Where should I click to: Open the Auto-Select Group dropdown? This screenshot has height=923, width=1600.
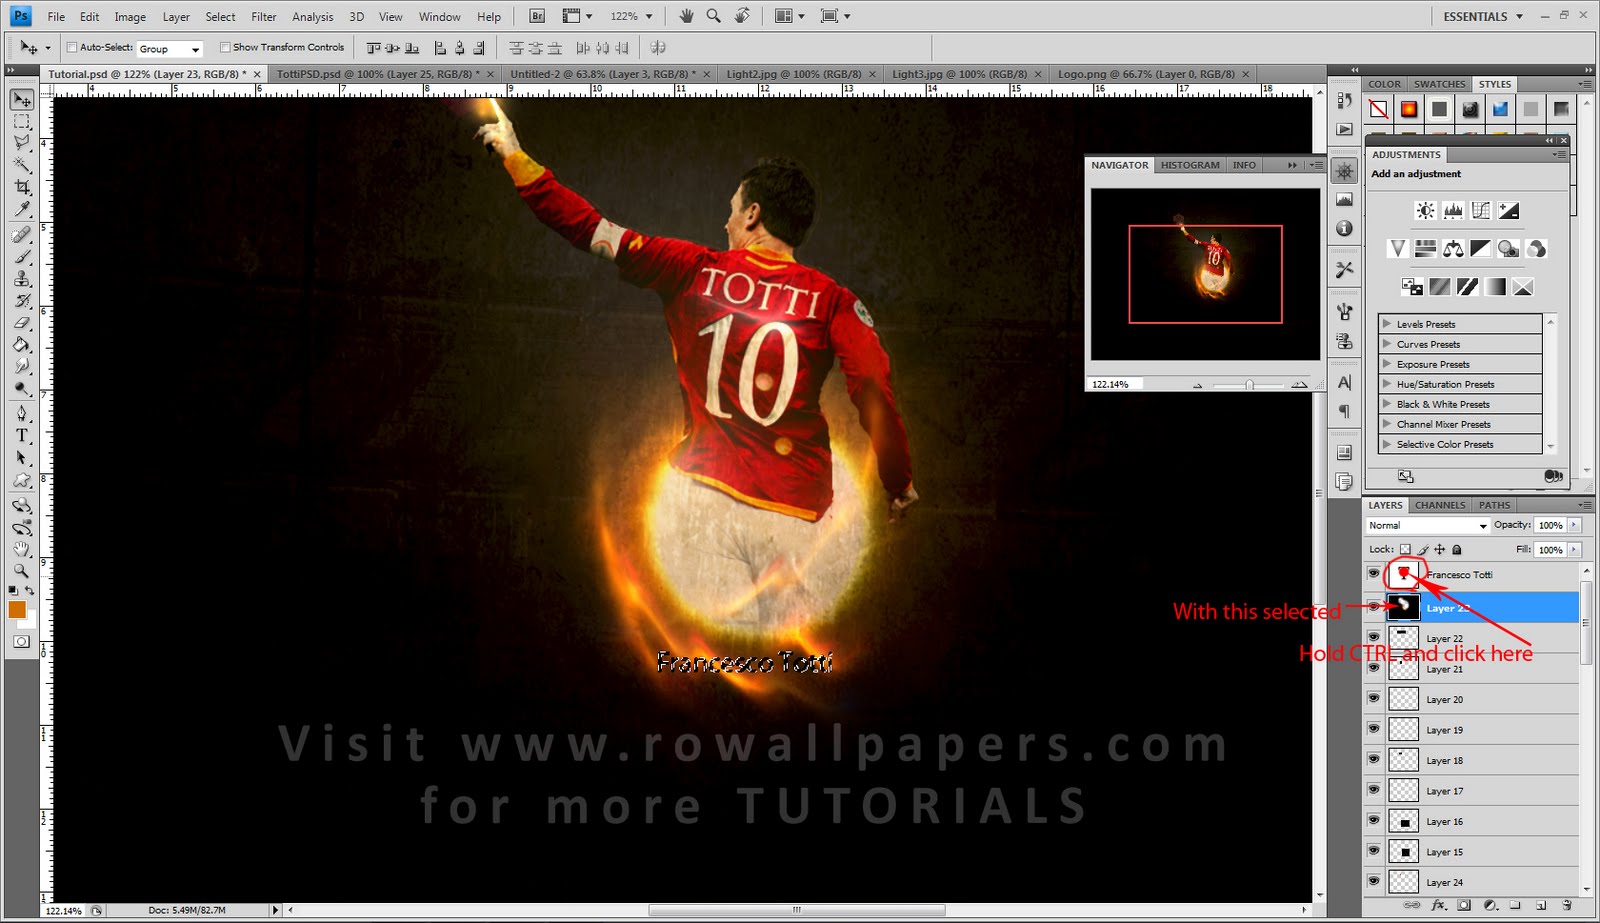coord(169,48)
